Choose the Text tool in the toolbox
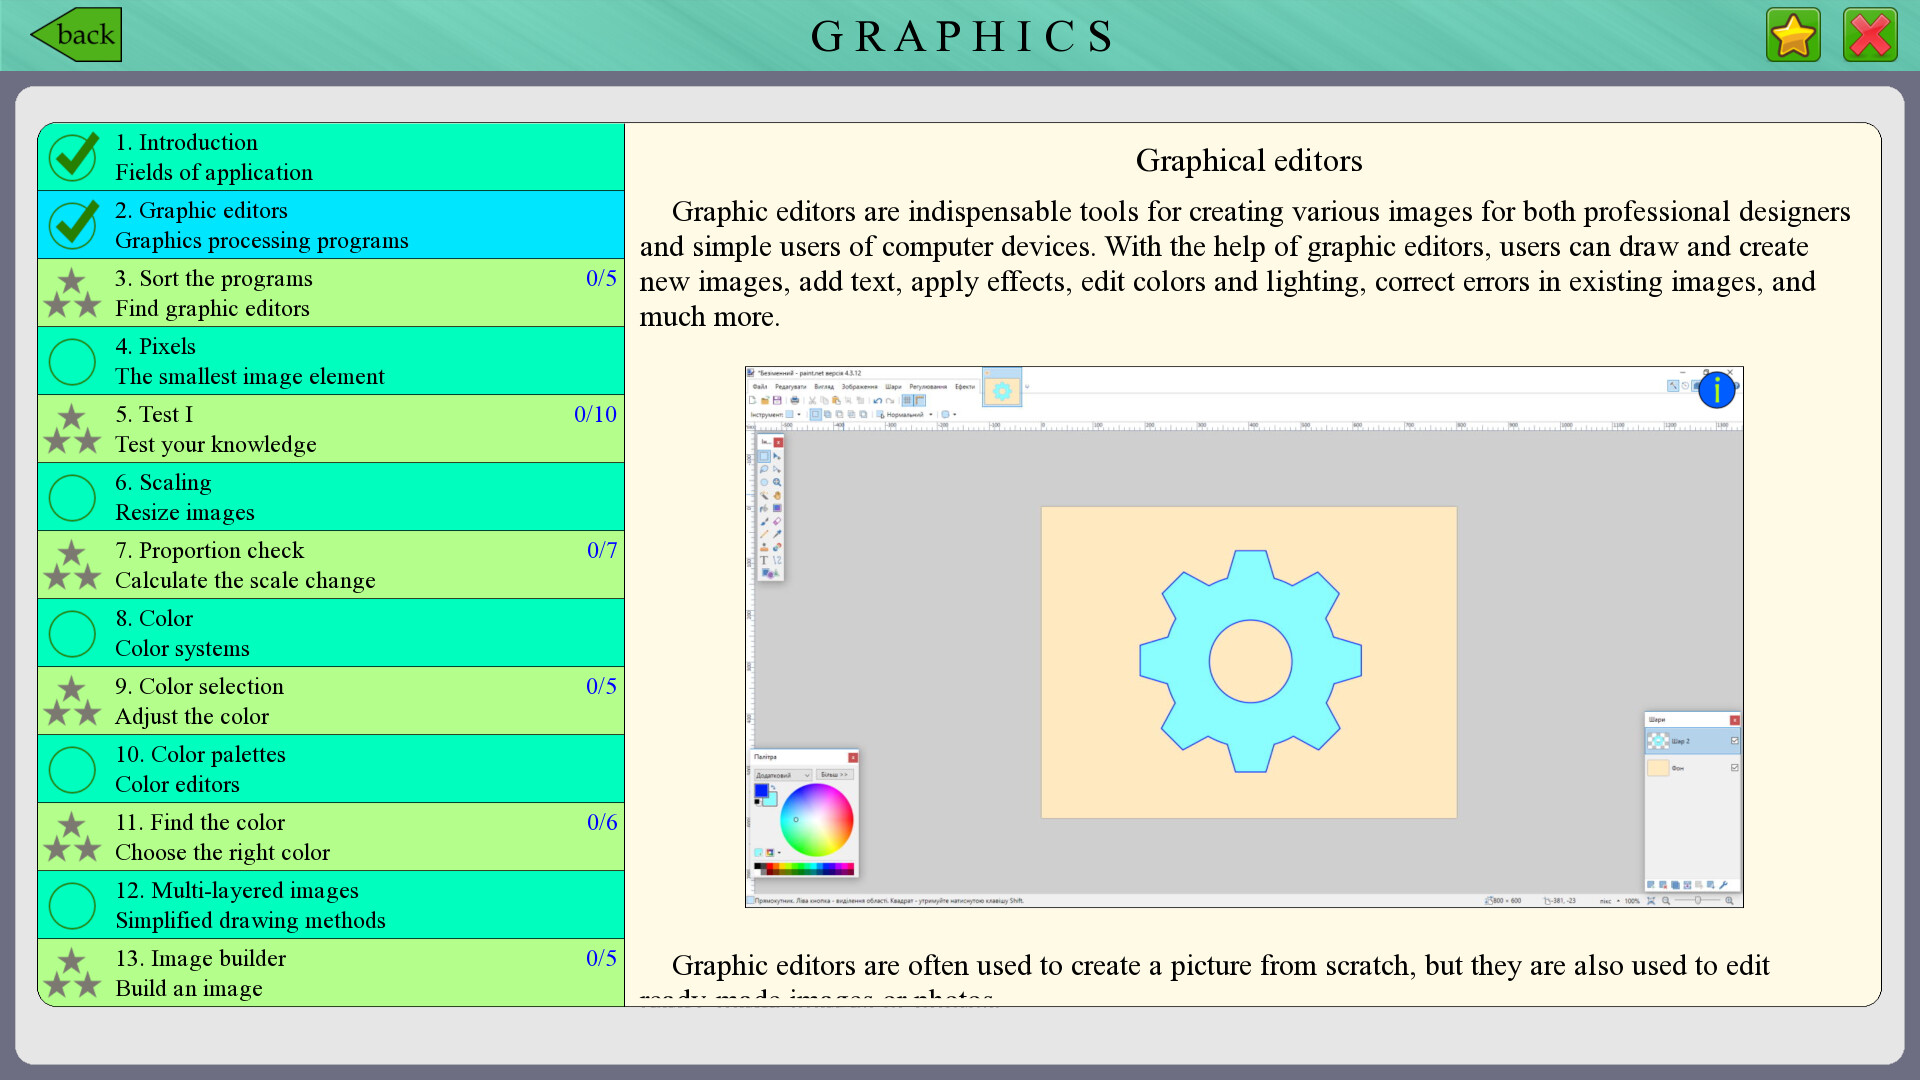Screen dimensions: 1920x1080 point(764,557)
